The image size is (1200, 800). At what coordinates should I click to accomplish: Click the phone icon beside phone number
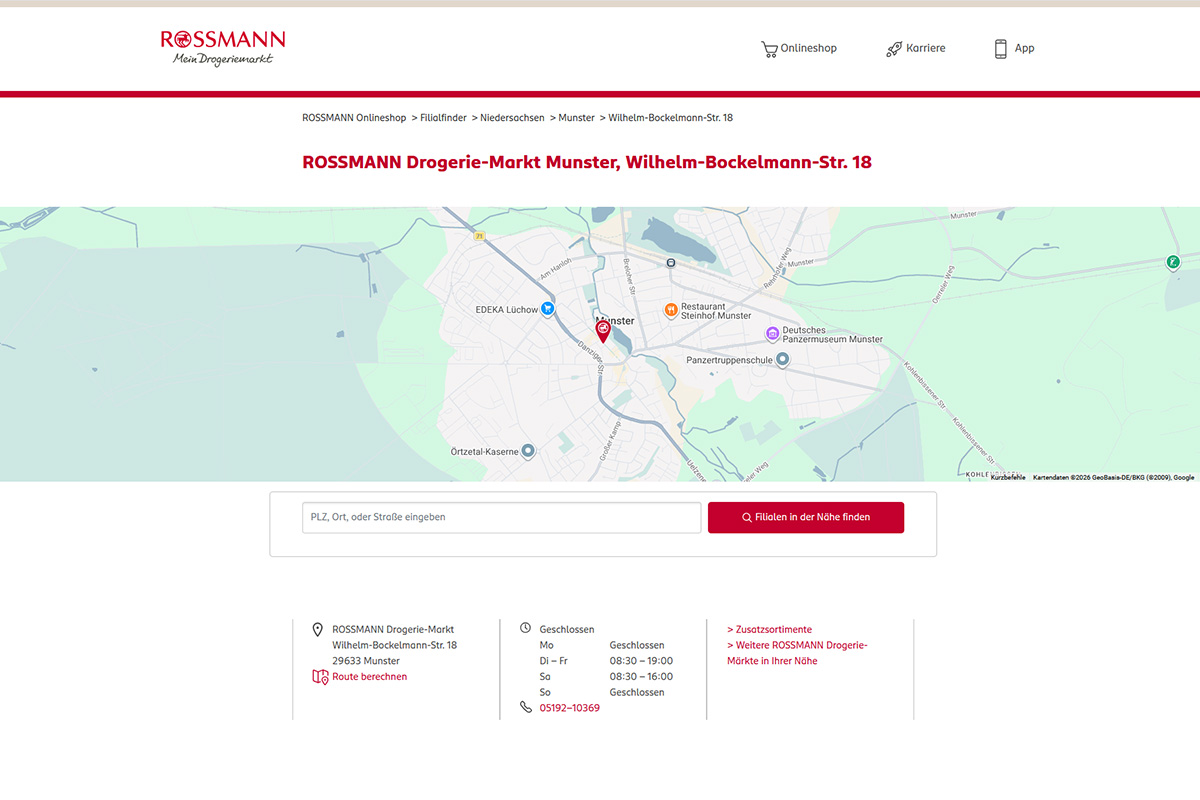coord(526,707)
